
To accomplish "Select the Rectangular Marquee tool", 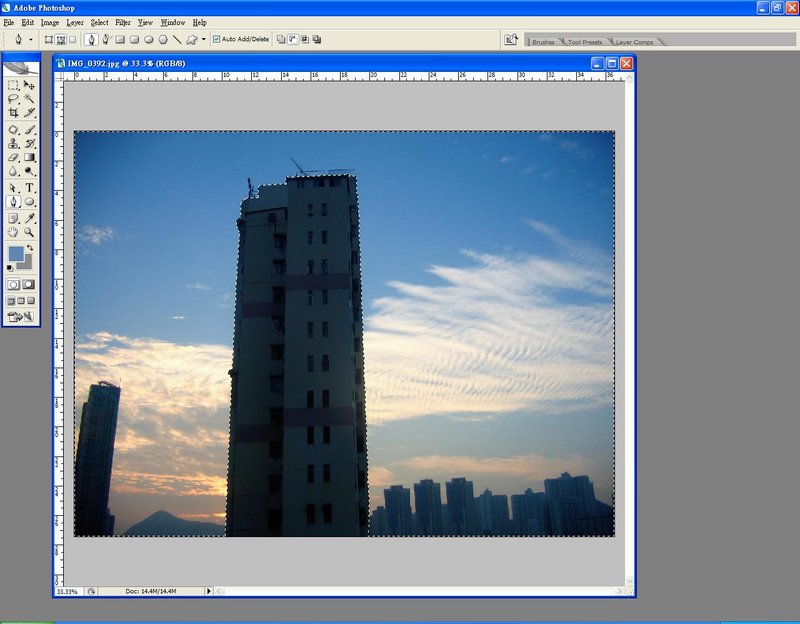I will pos(13,86).
